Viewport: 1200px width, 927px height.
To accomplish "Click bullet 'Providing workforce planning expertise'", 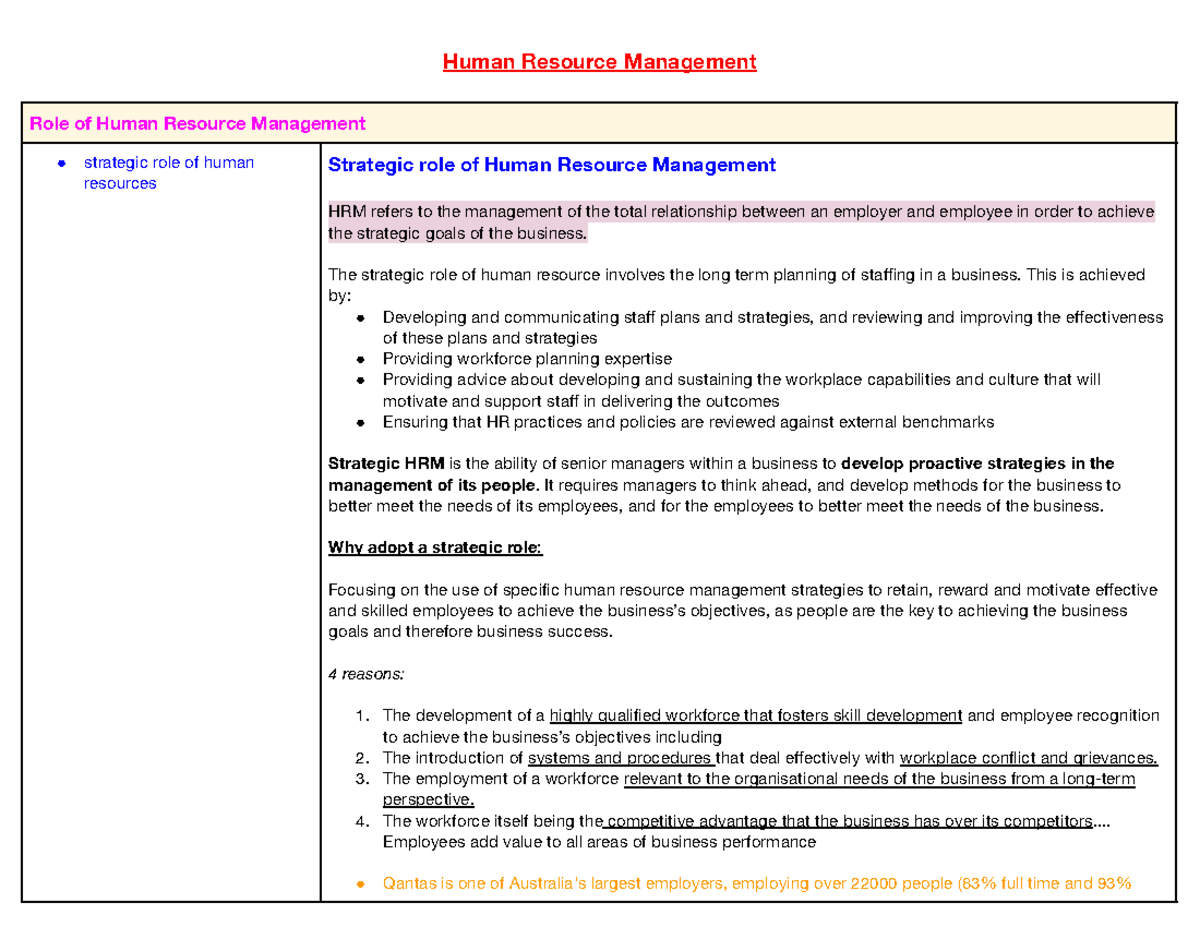I will click(527, 359).
